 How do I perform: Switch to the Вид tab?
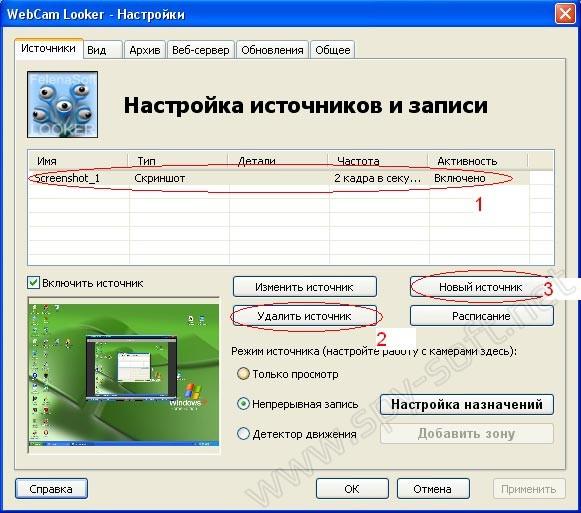tap(103, 50)
